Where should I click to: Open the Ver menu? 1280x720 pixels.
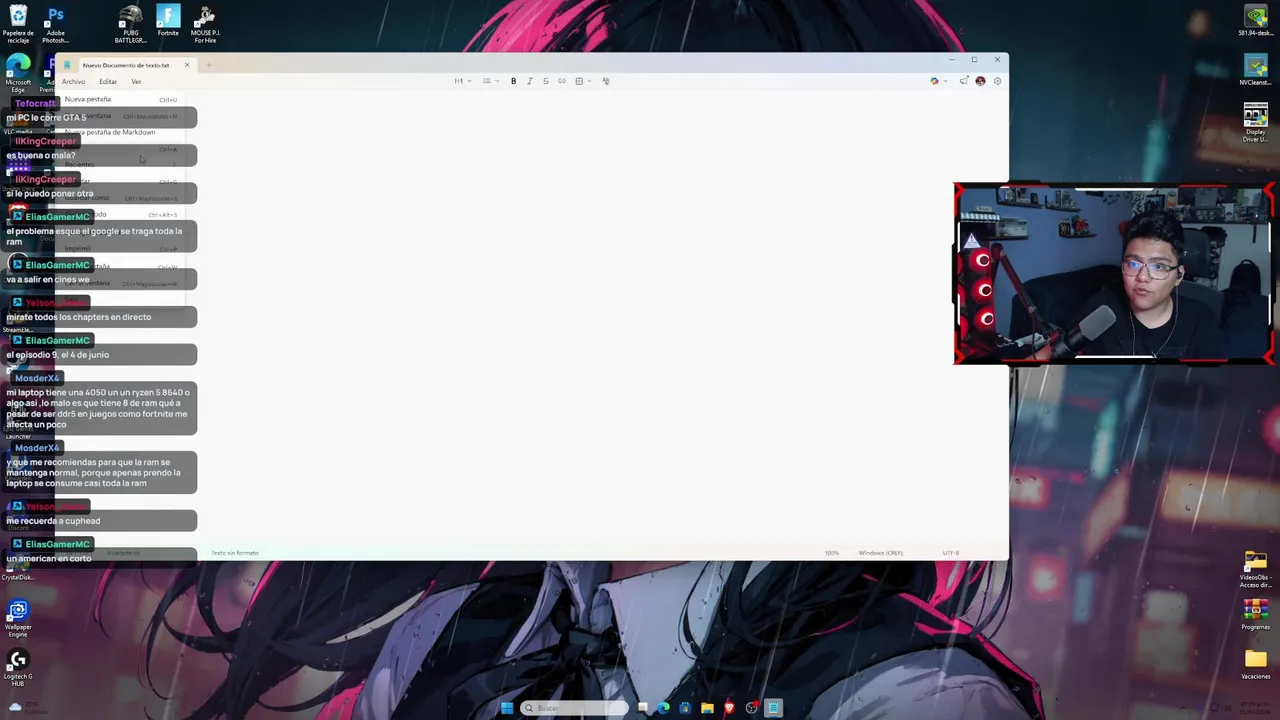[x=136, y=81]
